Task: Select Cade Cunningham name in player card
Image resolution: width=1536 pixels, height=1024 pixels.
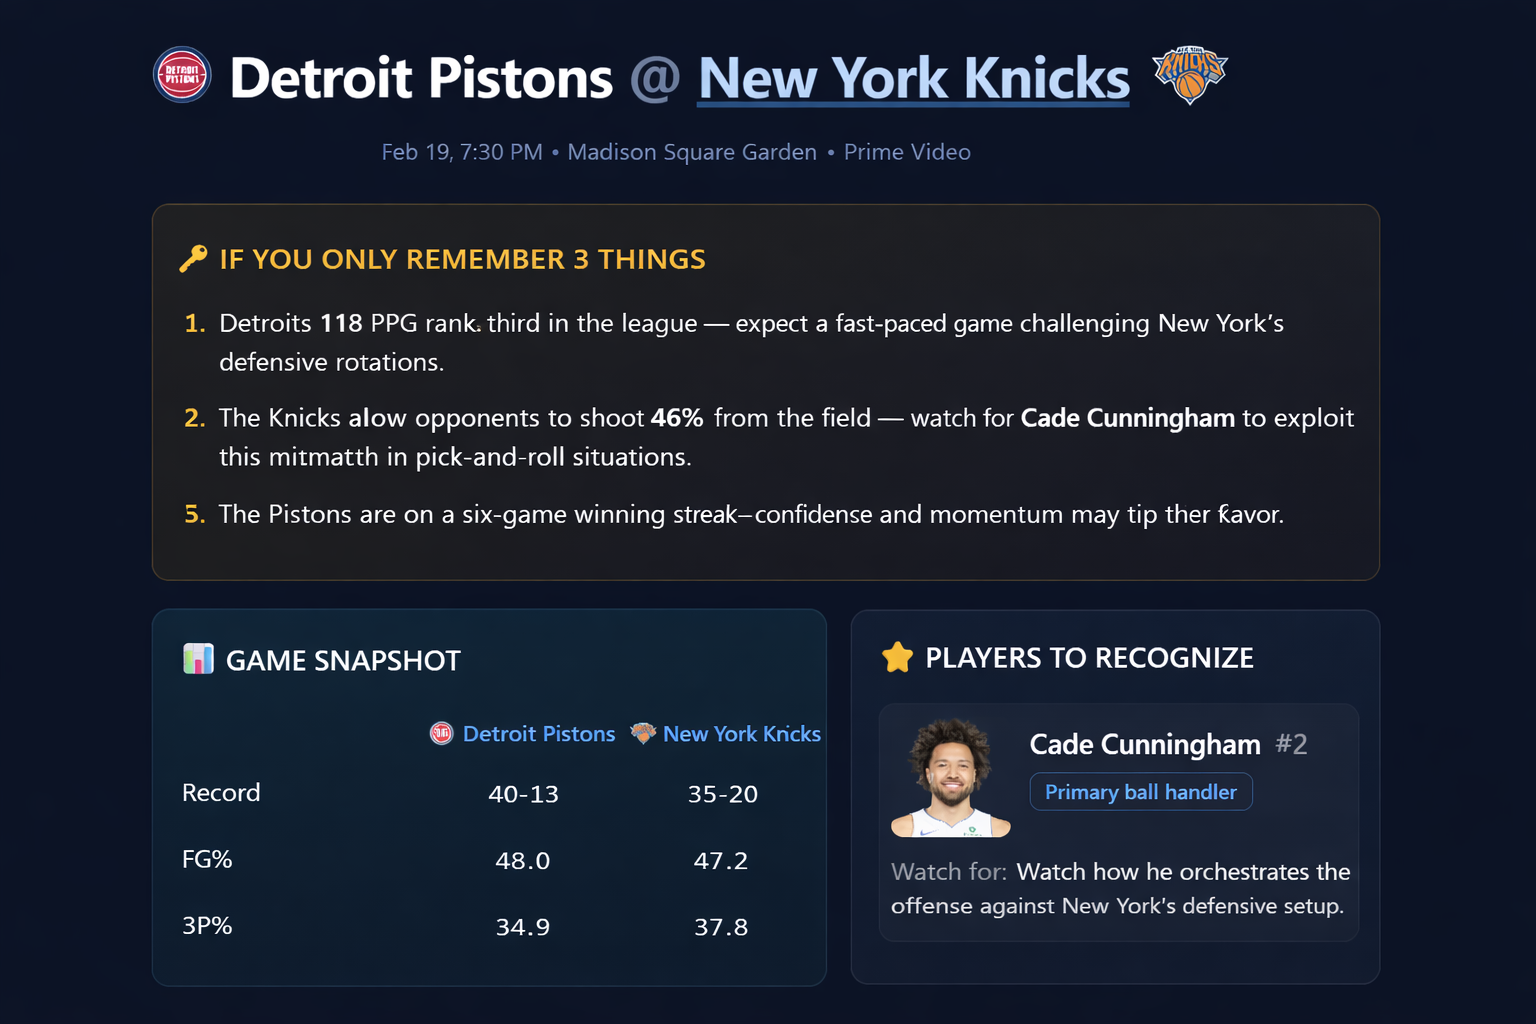Action: pyautogui.click(x=1144, y=744)
